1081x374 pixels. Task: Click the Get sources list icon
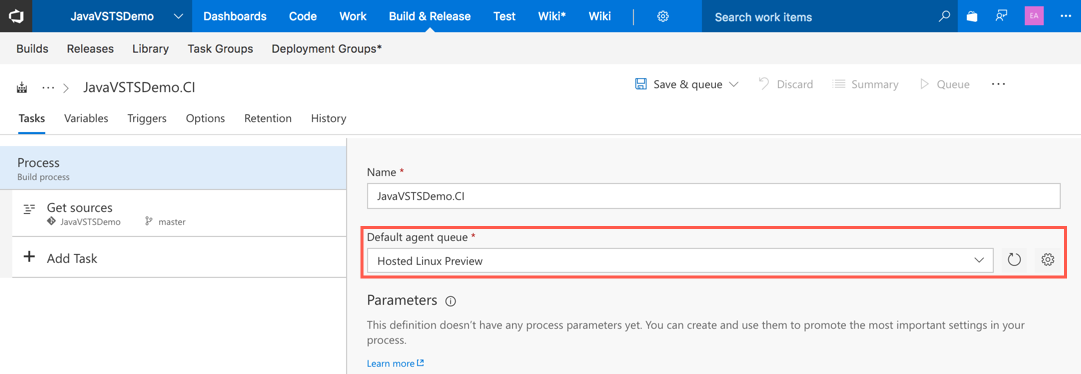29,208
